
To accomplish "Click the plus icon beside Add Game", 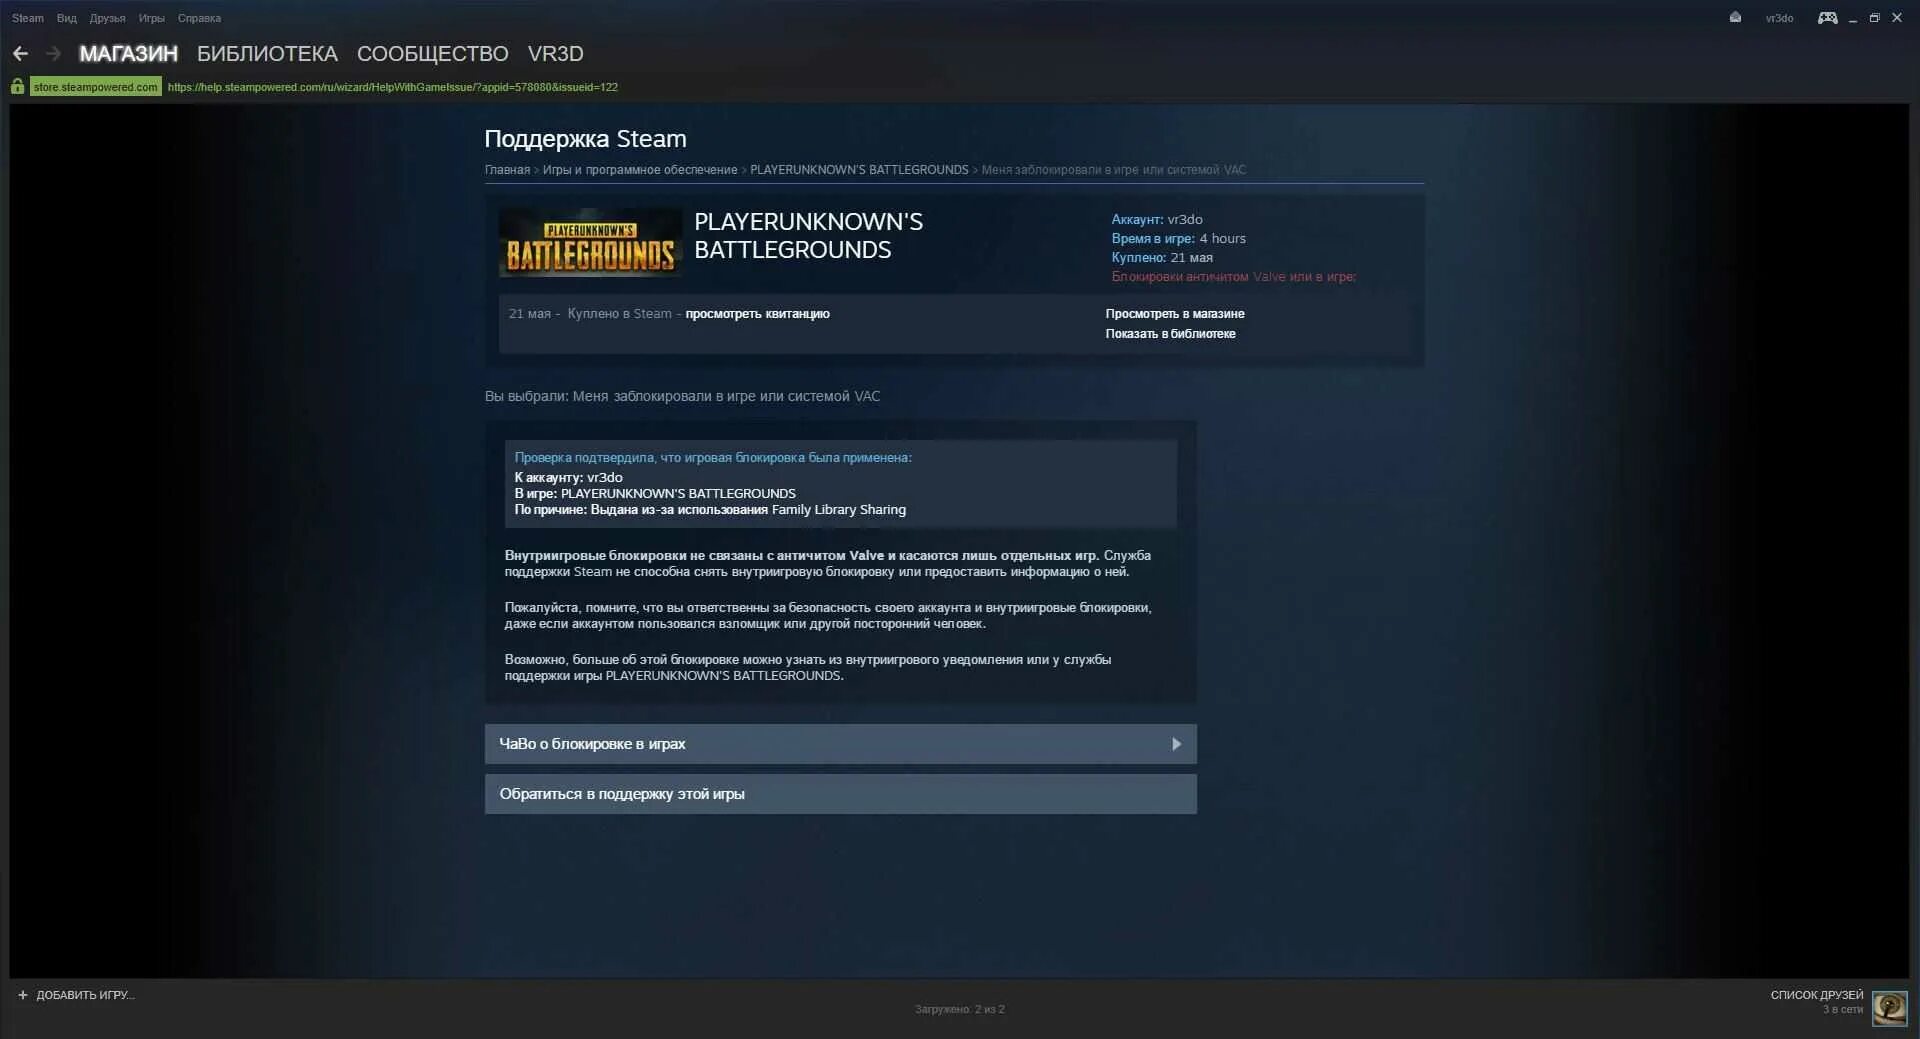I will pos(23,995).
